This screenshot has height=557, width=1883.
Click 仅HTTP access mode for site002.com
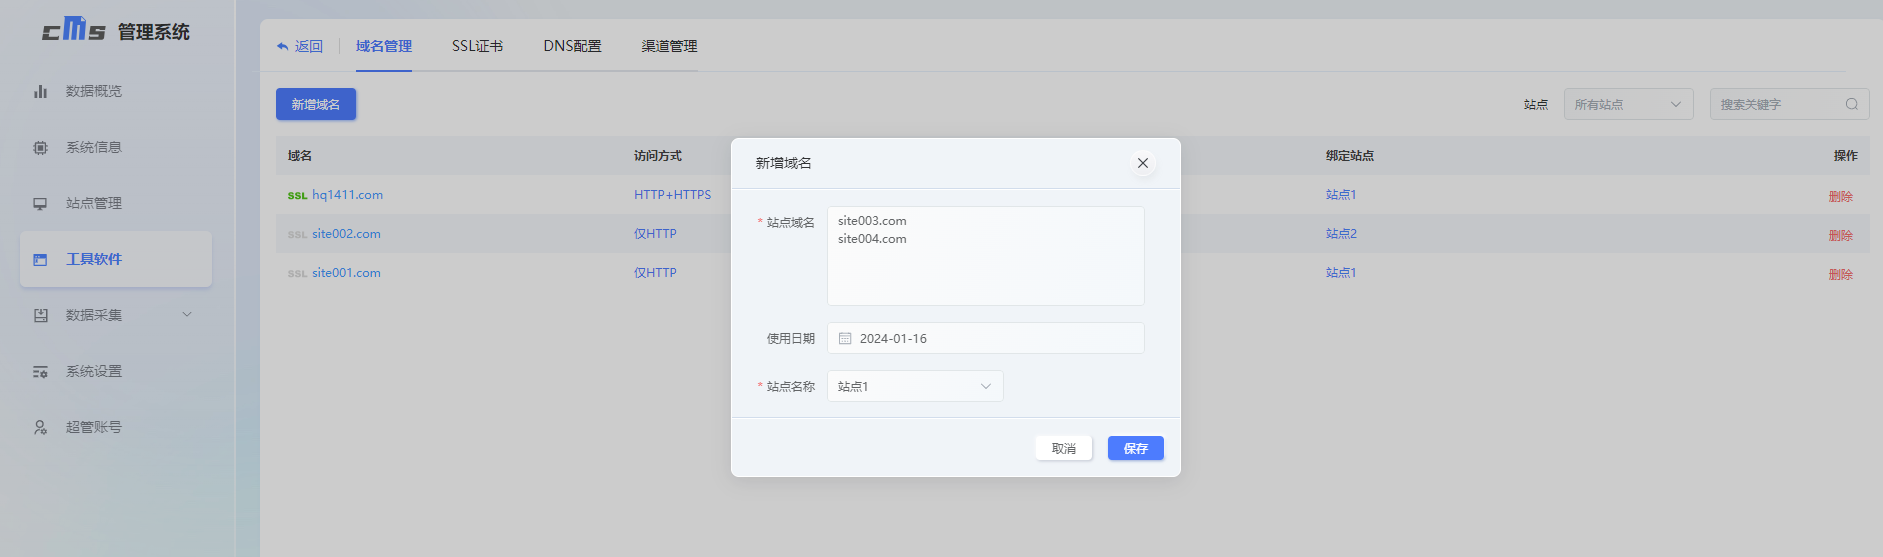(655, 234)
